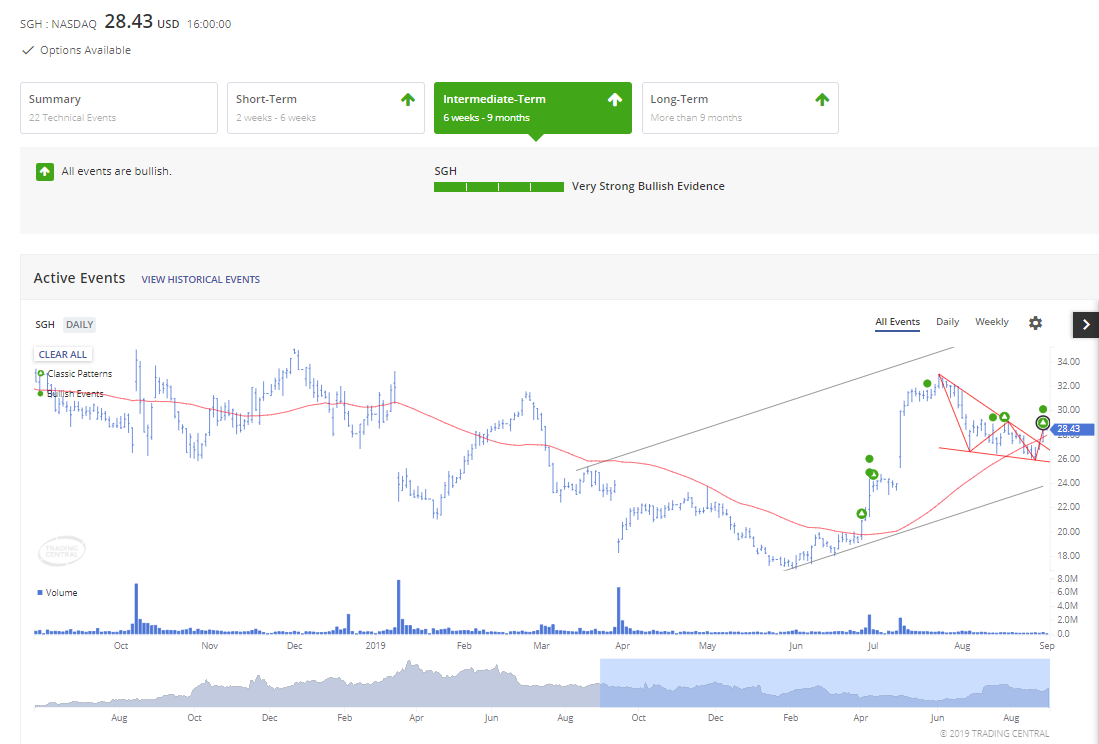
Task: Click the Options Available checkmark icon
Action: click(x=28, y=50)
